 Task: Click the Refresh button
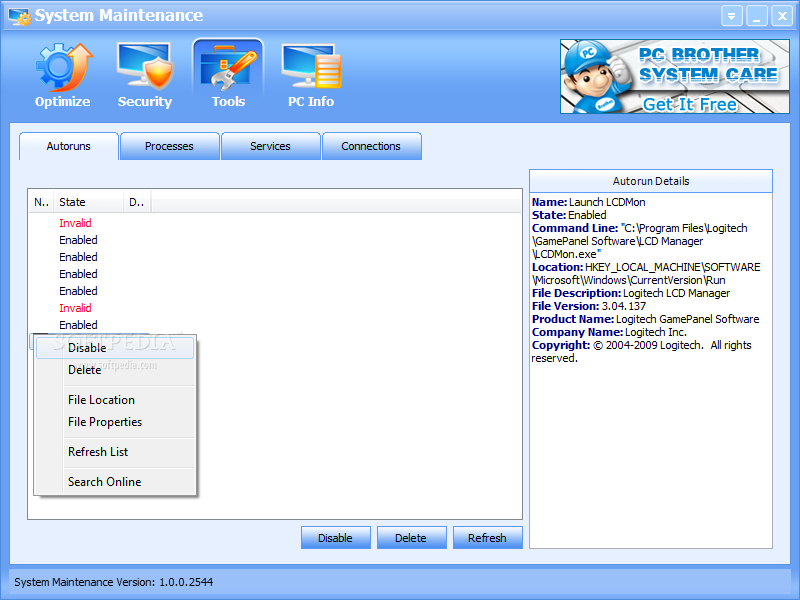[x=487, y=538]
